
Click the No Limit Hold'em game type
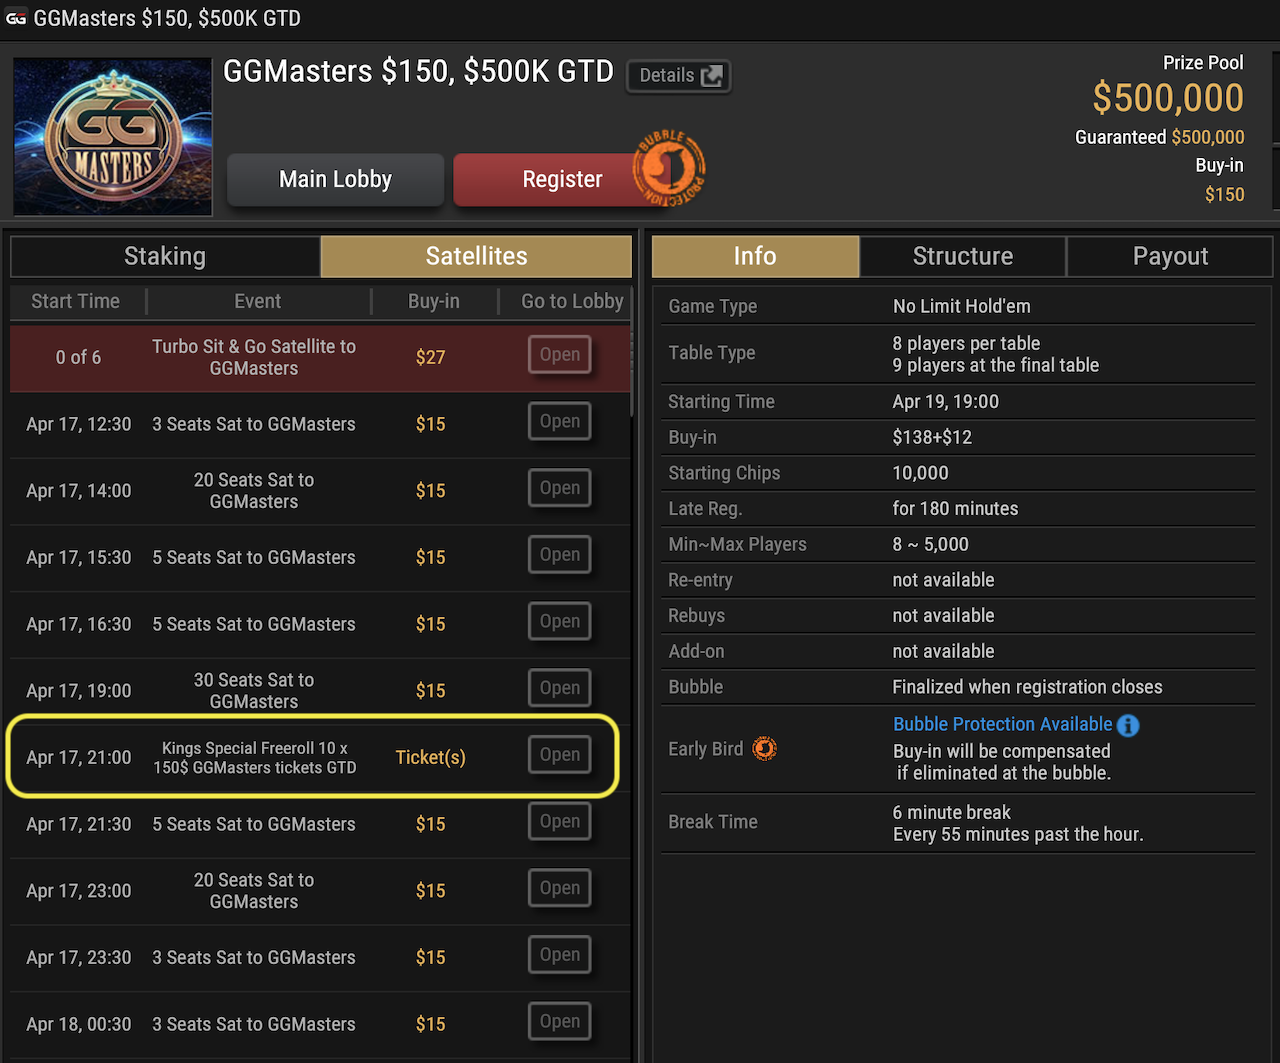(961, 306)
